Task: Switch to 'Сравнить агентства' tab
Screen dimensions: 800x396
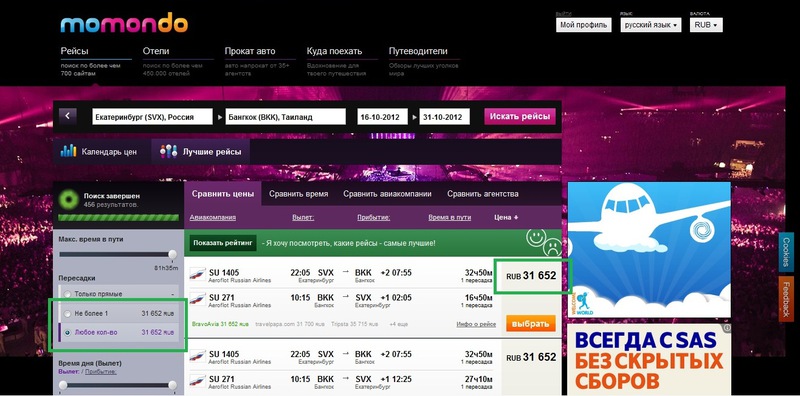Action: pos(483,194)
